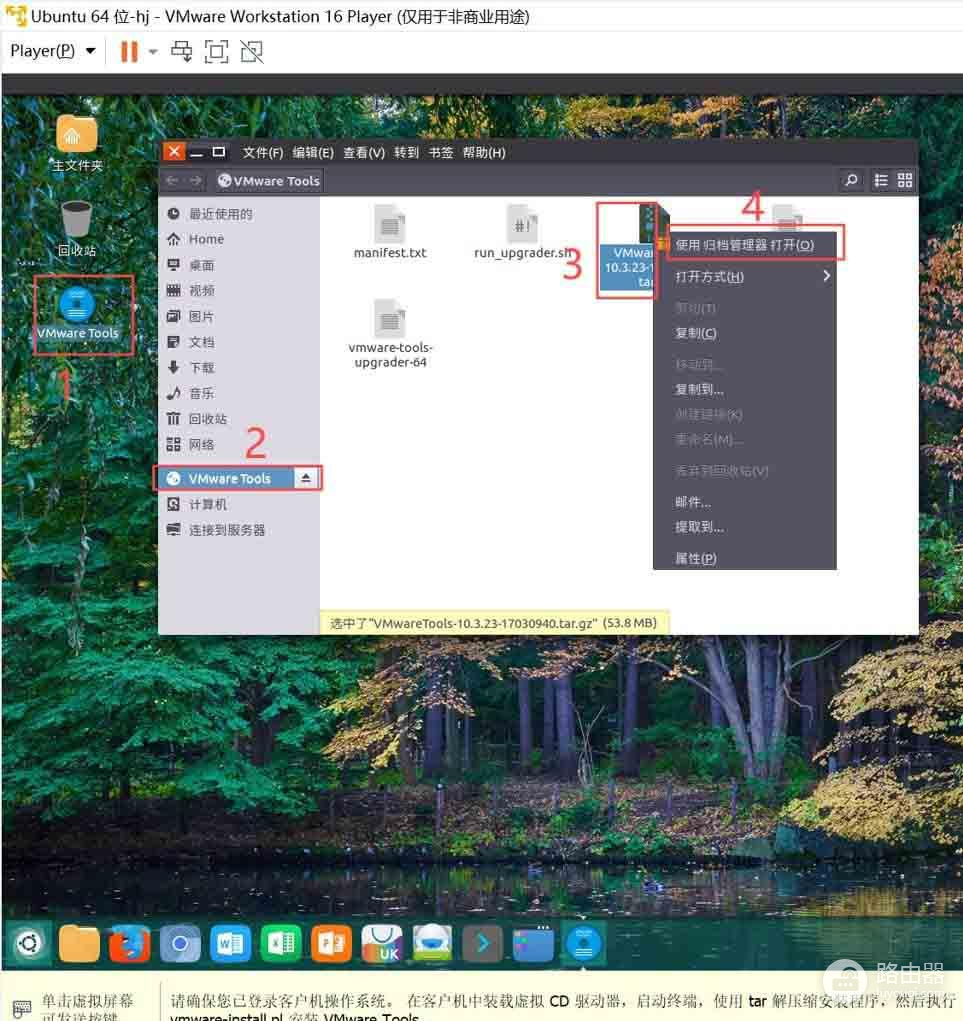Viewport: 963px width, 1021px height.
Task: Click the VMware Tools path bar button
Action: tap(269, 180)
